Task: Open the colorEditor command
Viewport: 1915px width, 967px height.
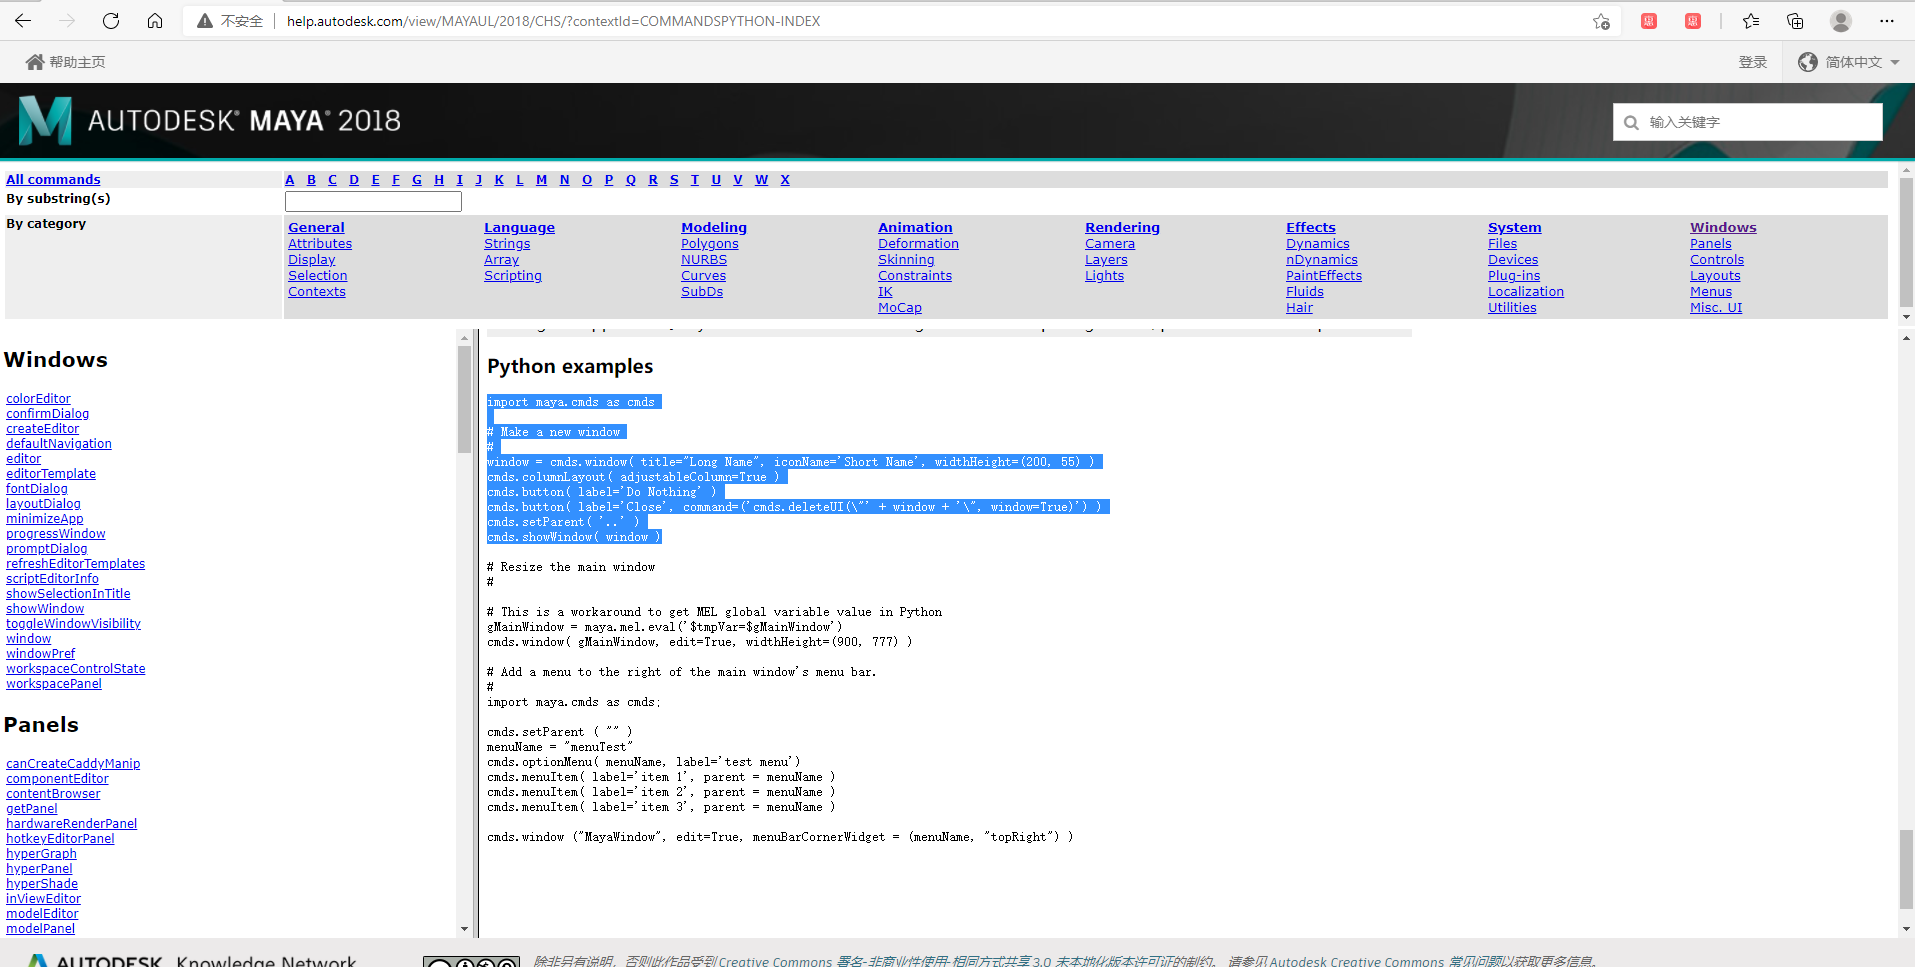Action: click(x=38, y=399)
